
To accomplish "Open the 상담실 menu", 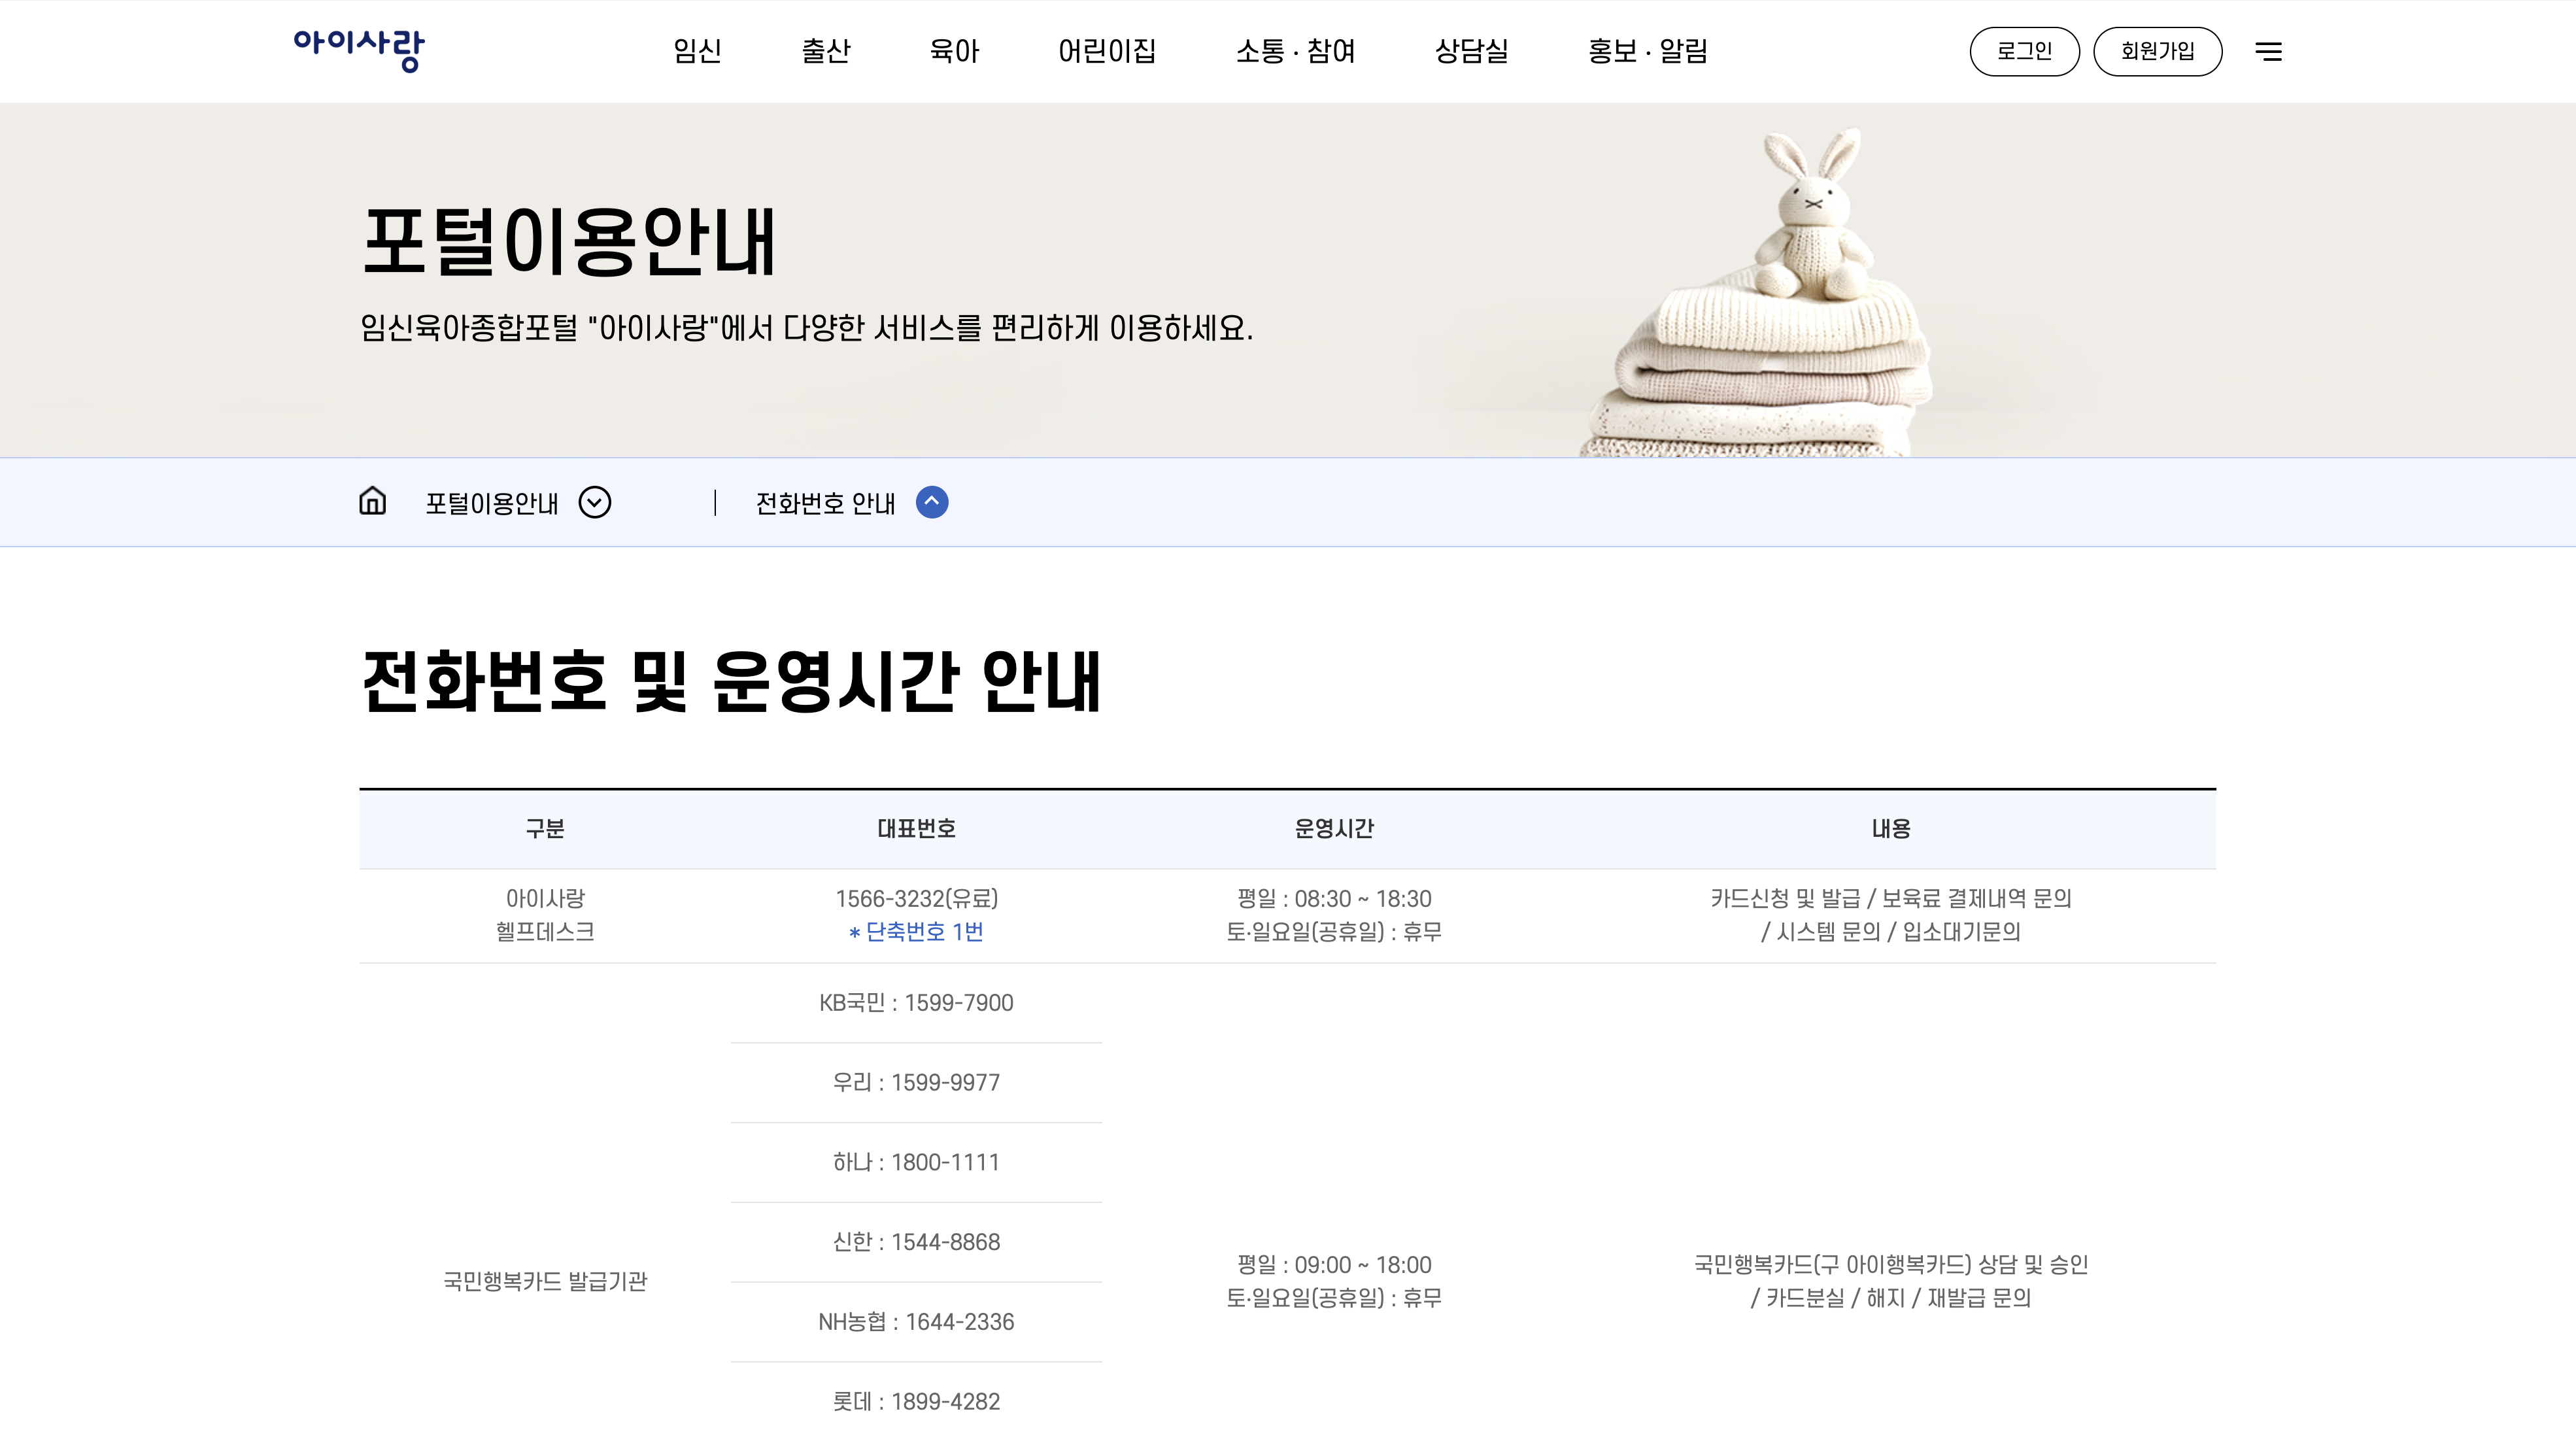I will point(1471,51).
